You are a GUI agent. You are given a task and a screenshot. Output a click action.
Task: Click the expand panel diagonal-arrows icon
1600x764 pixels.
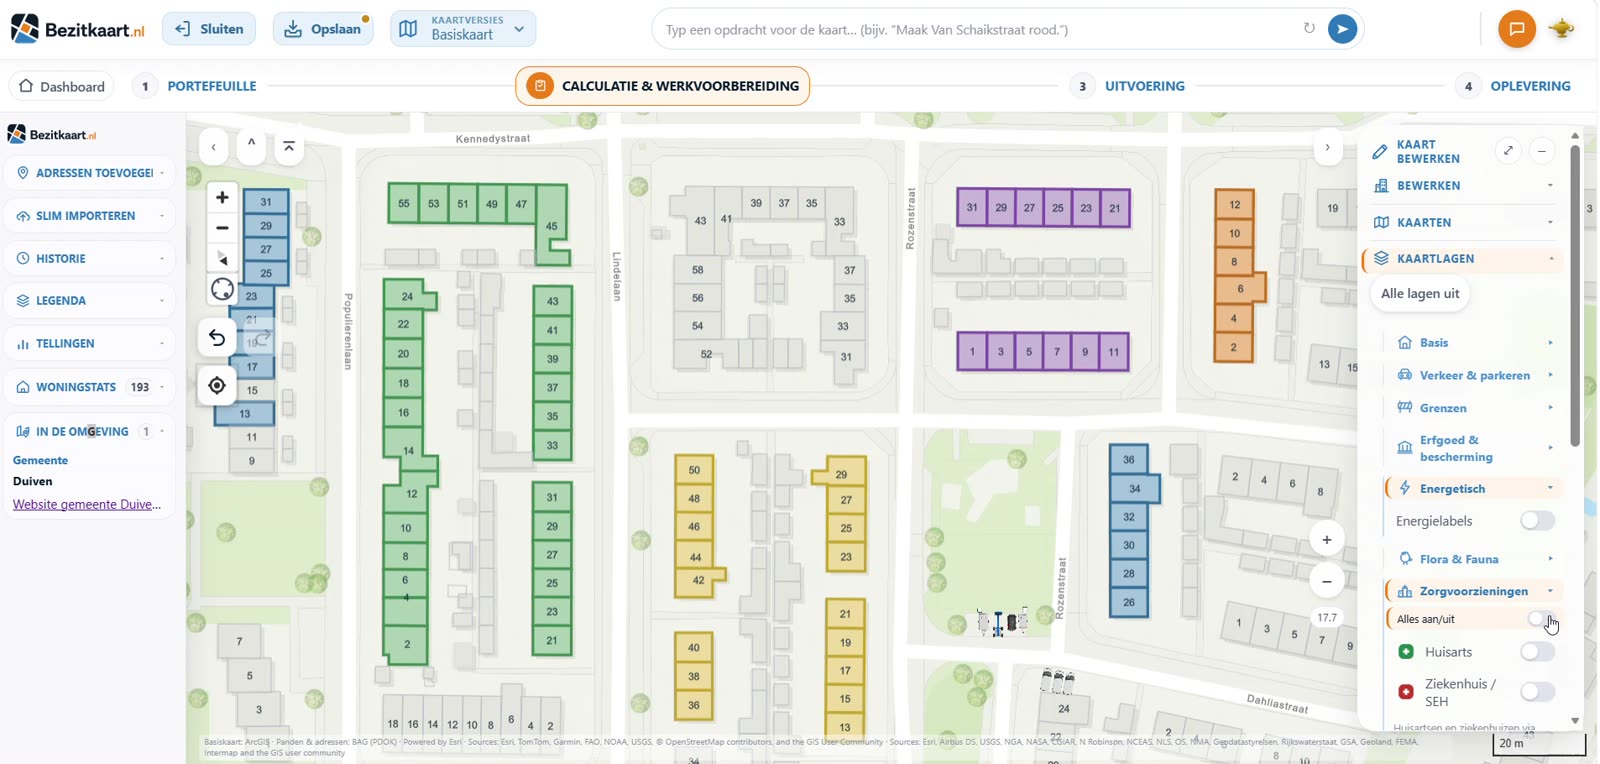[x=1508, y=151]
